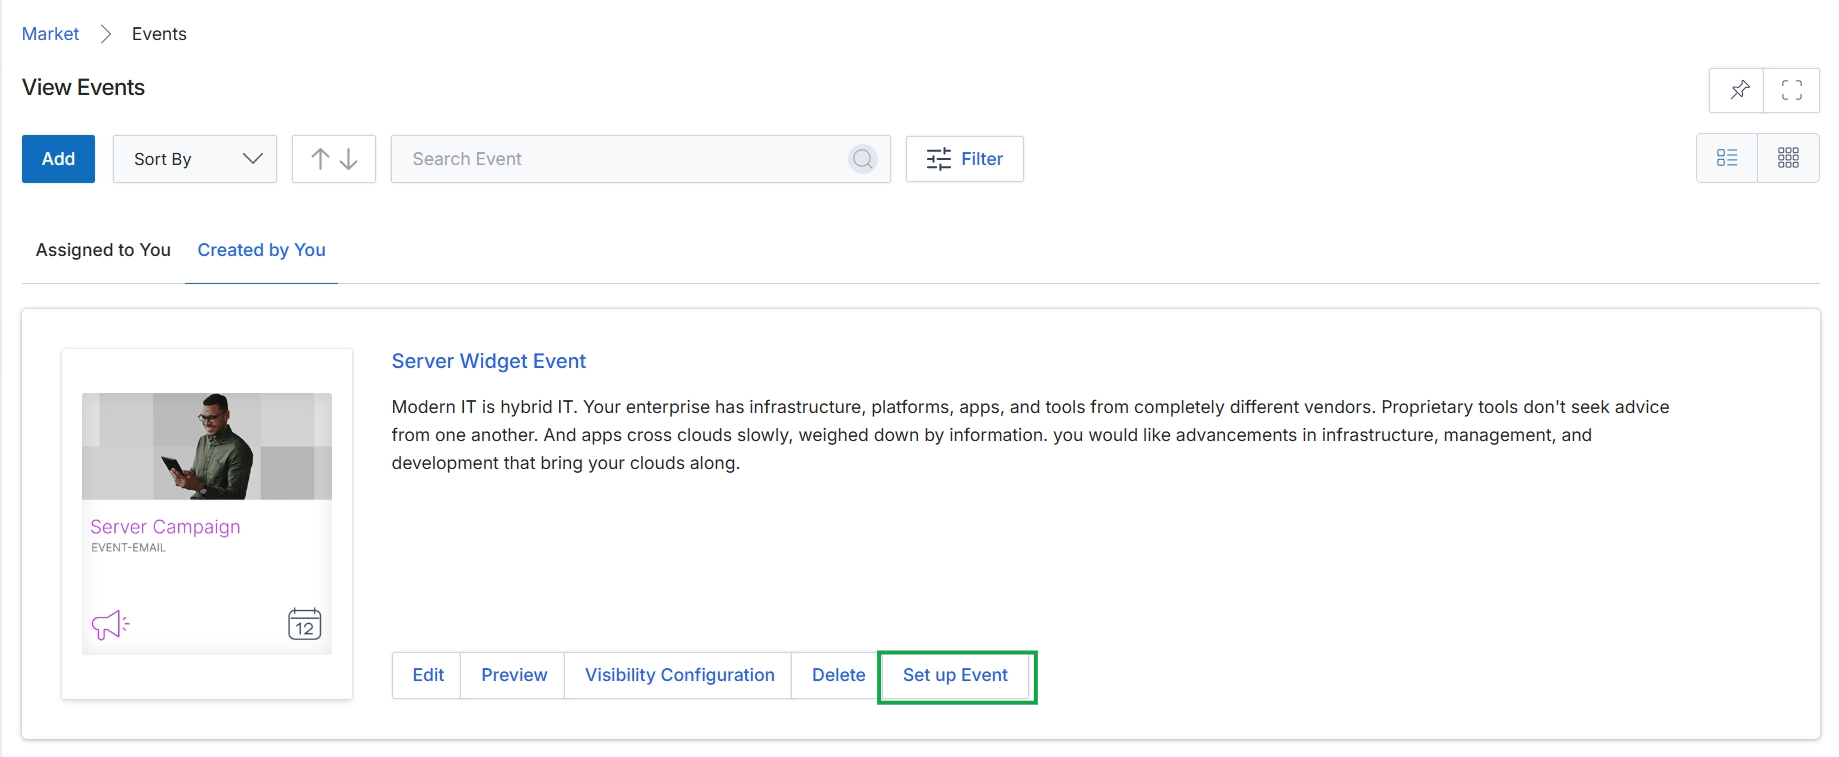
Task: Open the Filter options
Action: (x=965, y=159)
